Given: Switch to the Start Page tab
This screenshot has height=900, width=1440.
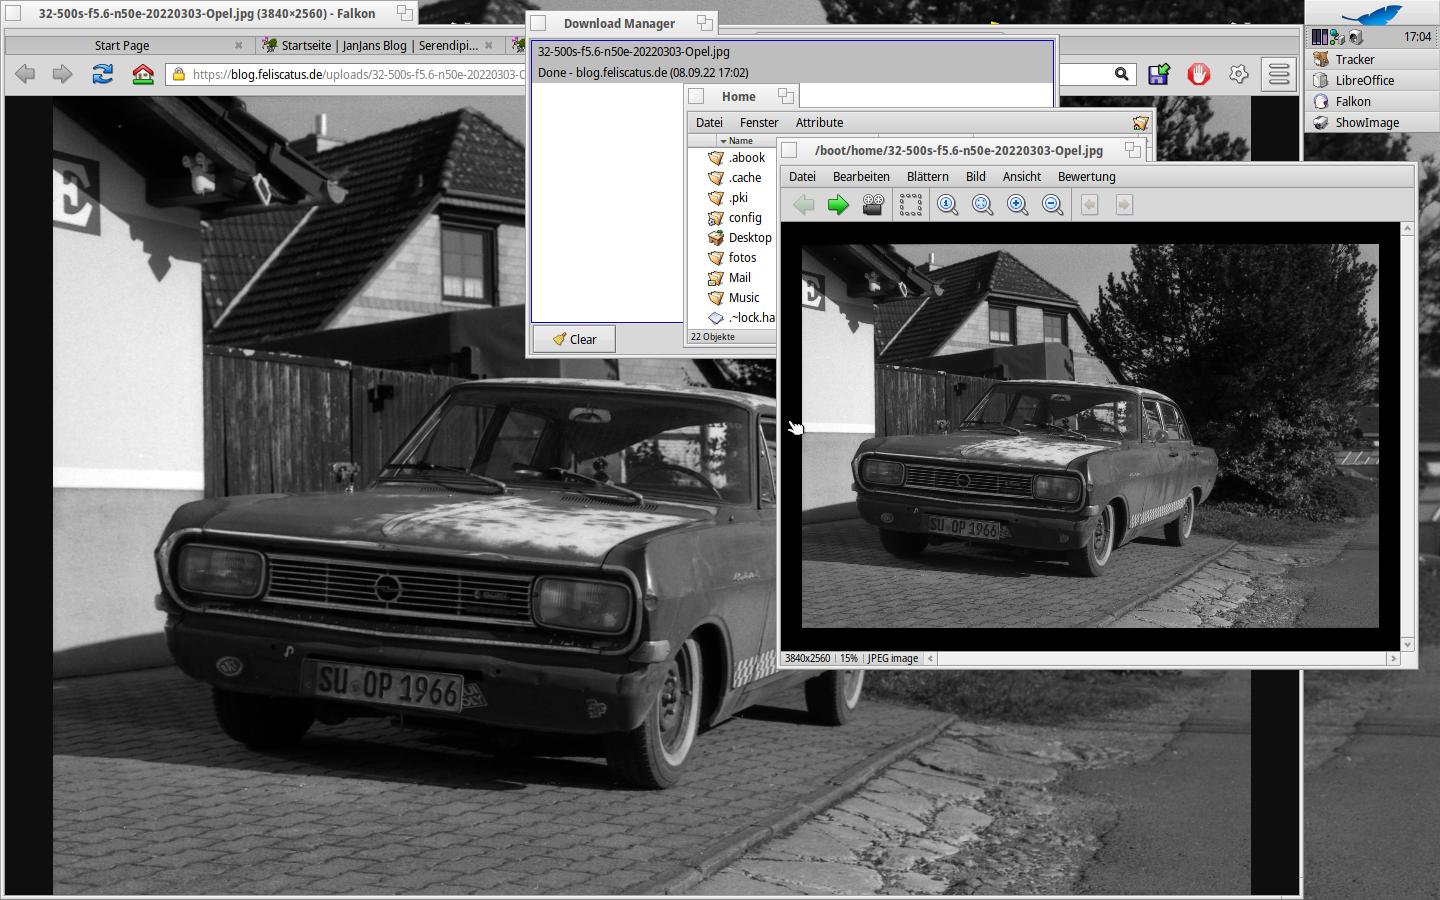Looking at the screenshot, I should [122, 45].
